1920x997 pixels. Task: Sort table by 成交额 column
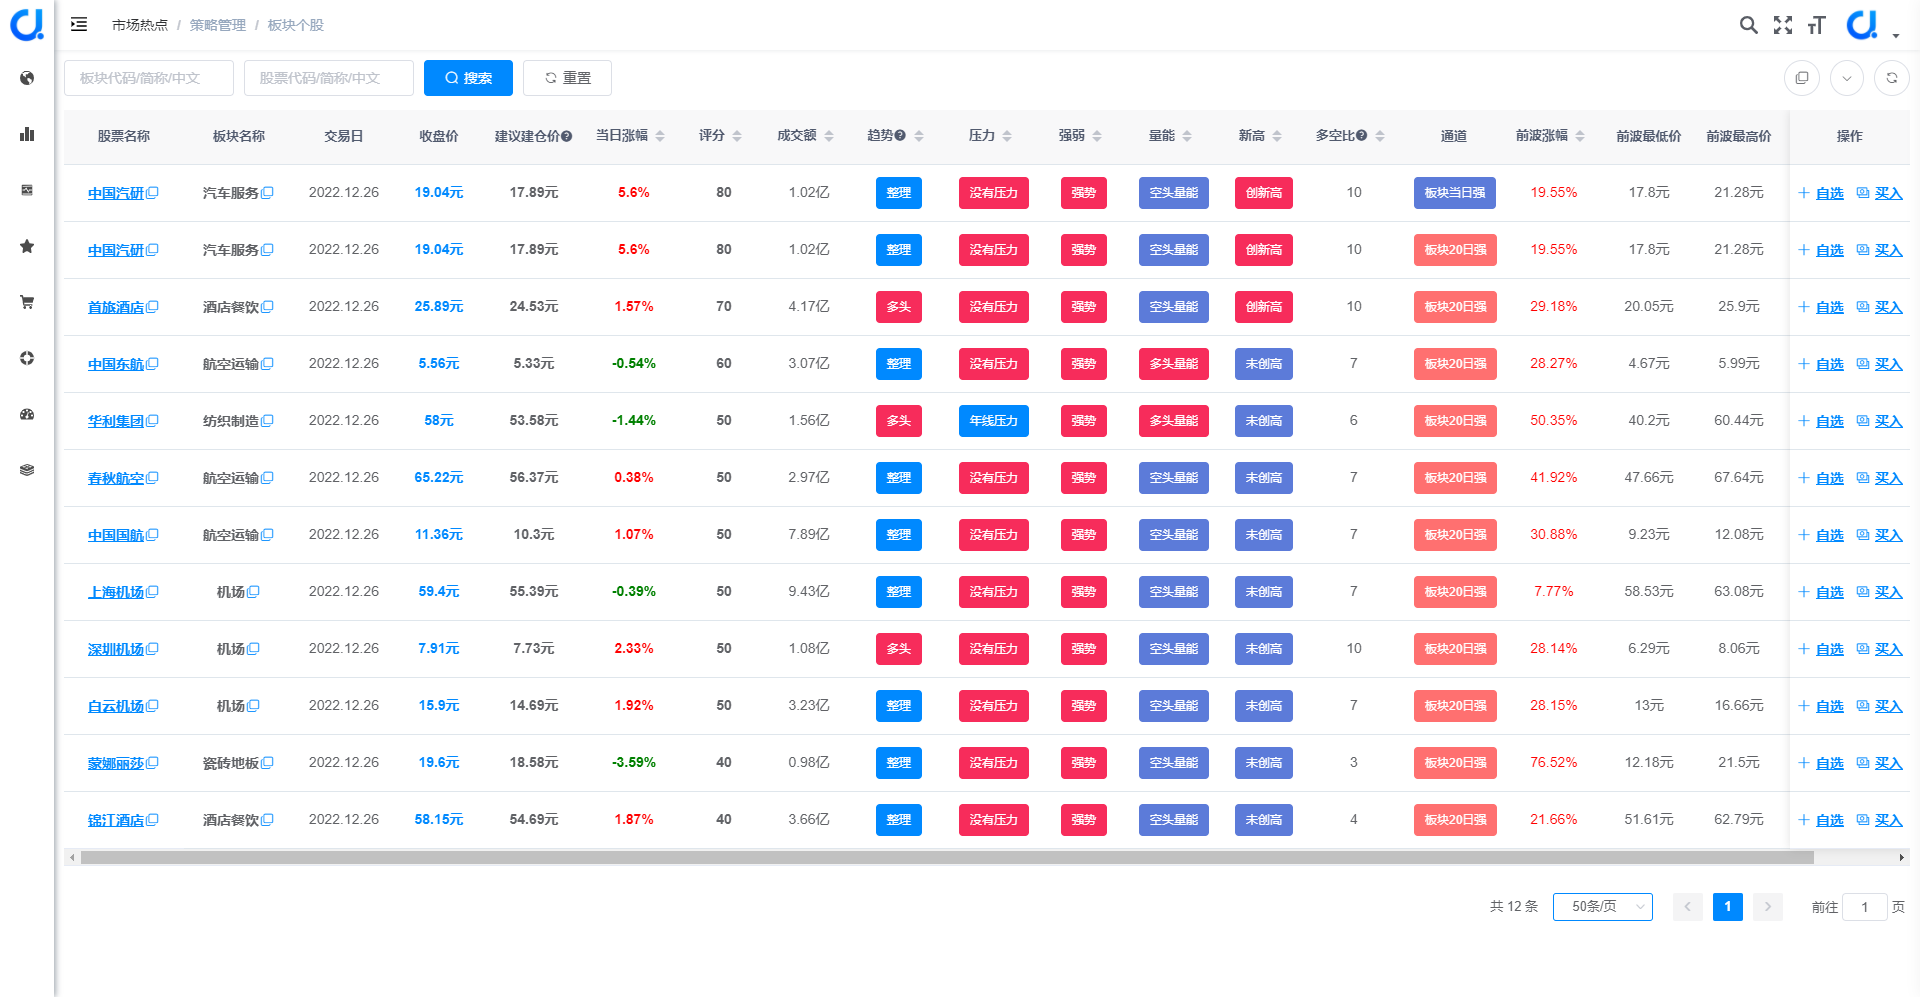829,136
